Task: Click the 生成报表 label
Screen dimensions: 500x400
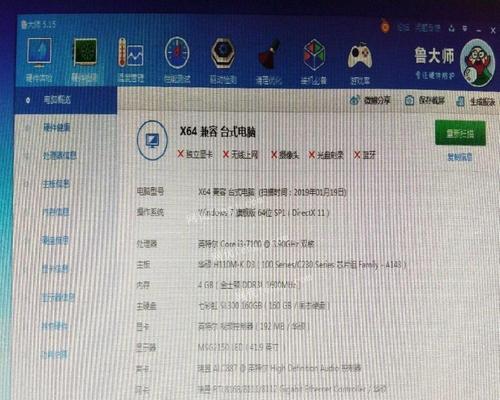Action: 482,102
